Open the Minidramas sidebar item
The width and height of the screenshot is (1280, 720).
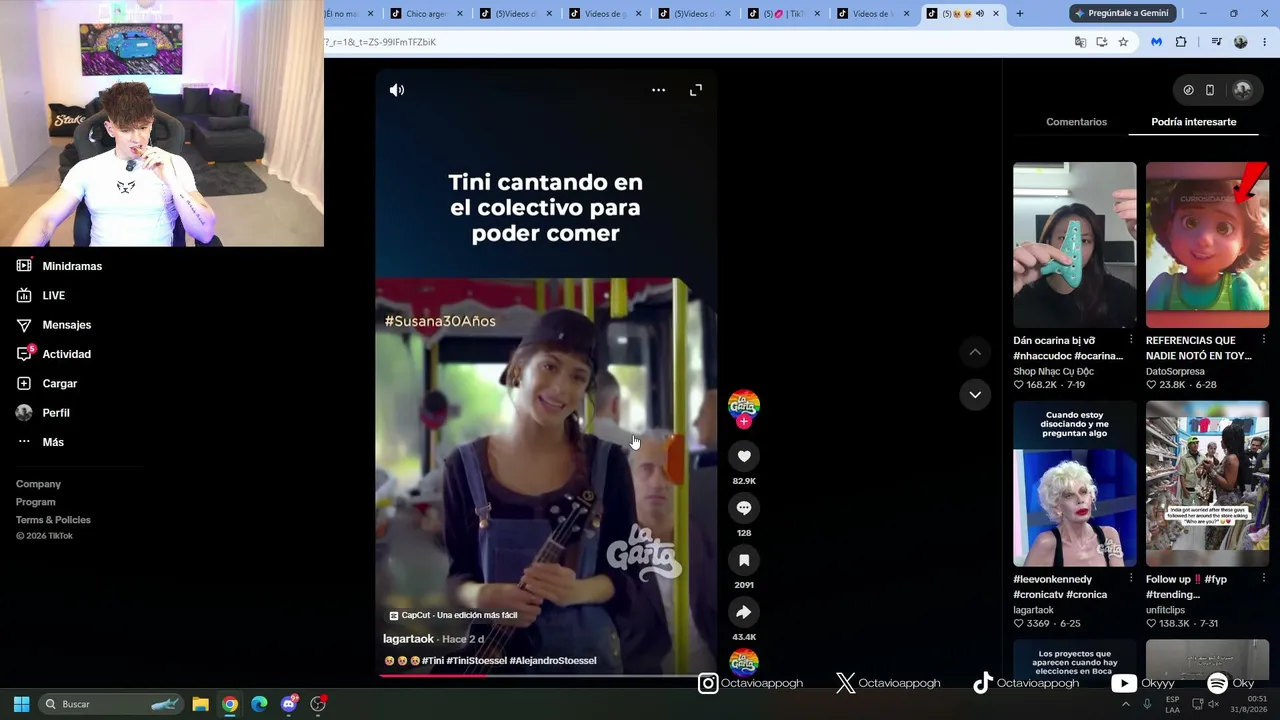(60, 266)
